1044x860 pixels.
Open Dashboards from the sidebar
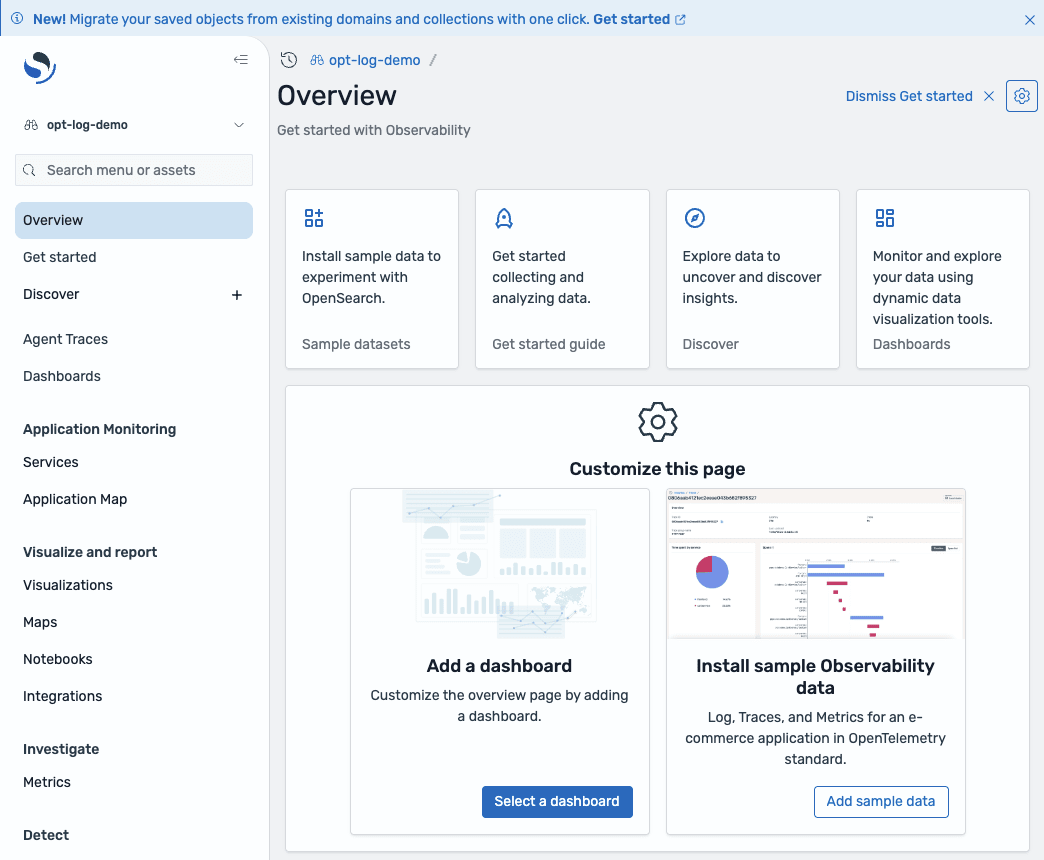[x=62, y=376]
